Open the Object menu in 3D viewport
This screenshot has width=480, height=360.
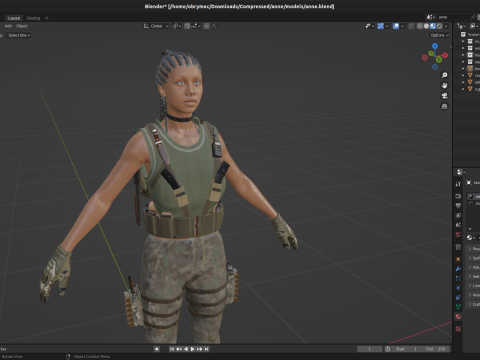22,26
